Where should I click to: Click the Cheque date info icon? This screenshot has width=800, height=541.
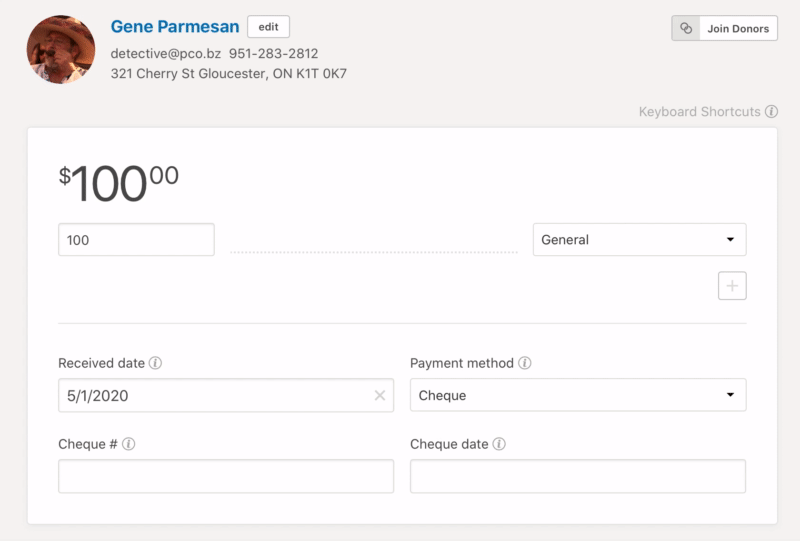499,444
